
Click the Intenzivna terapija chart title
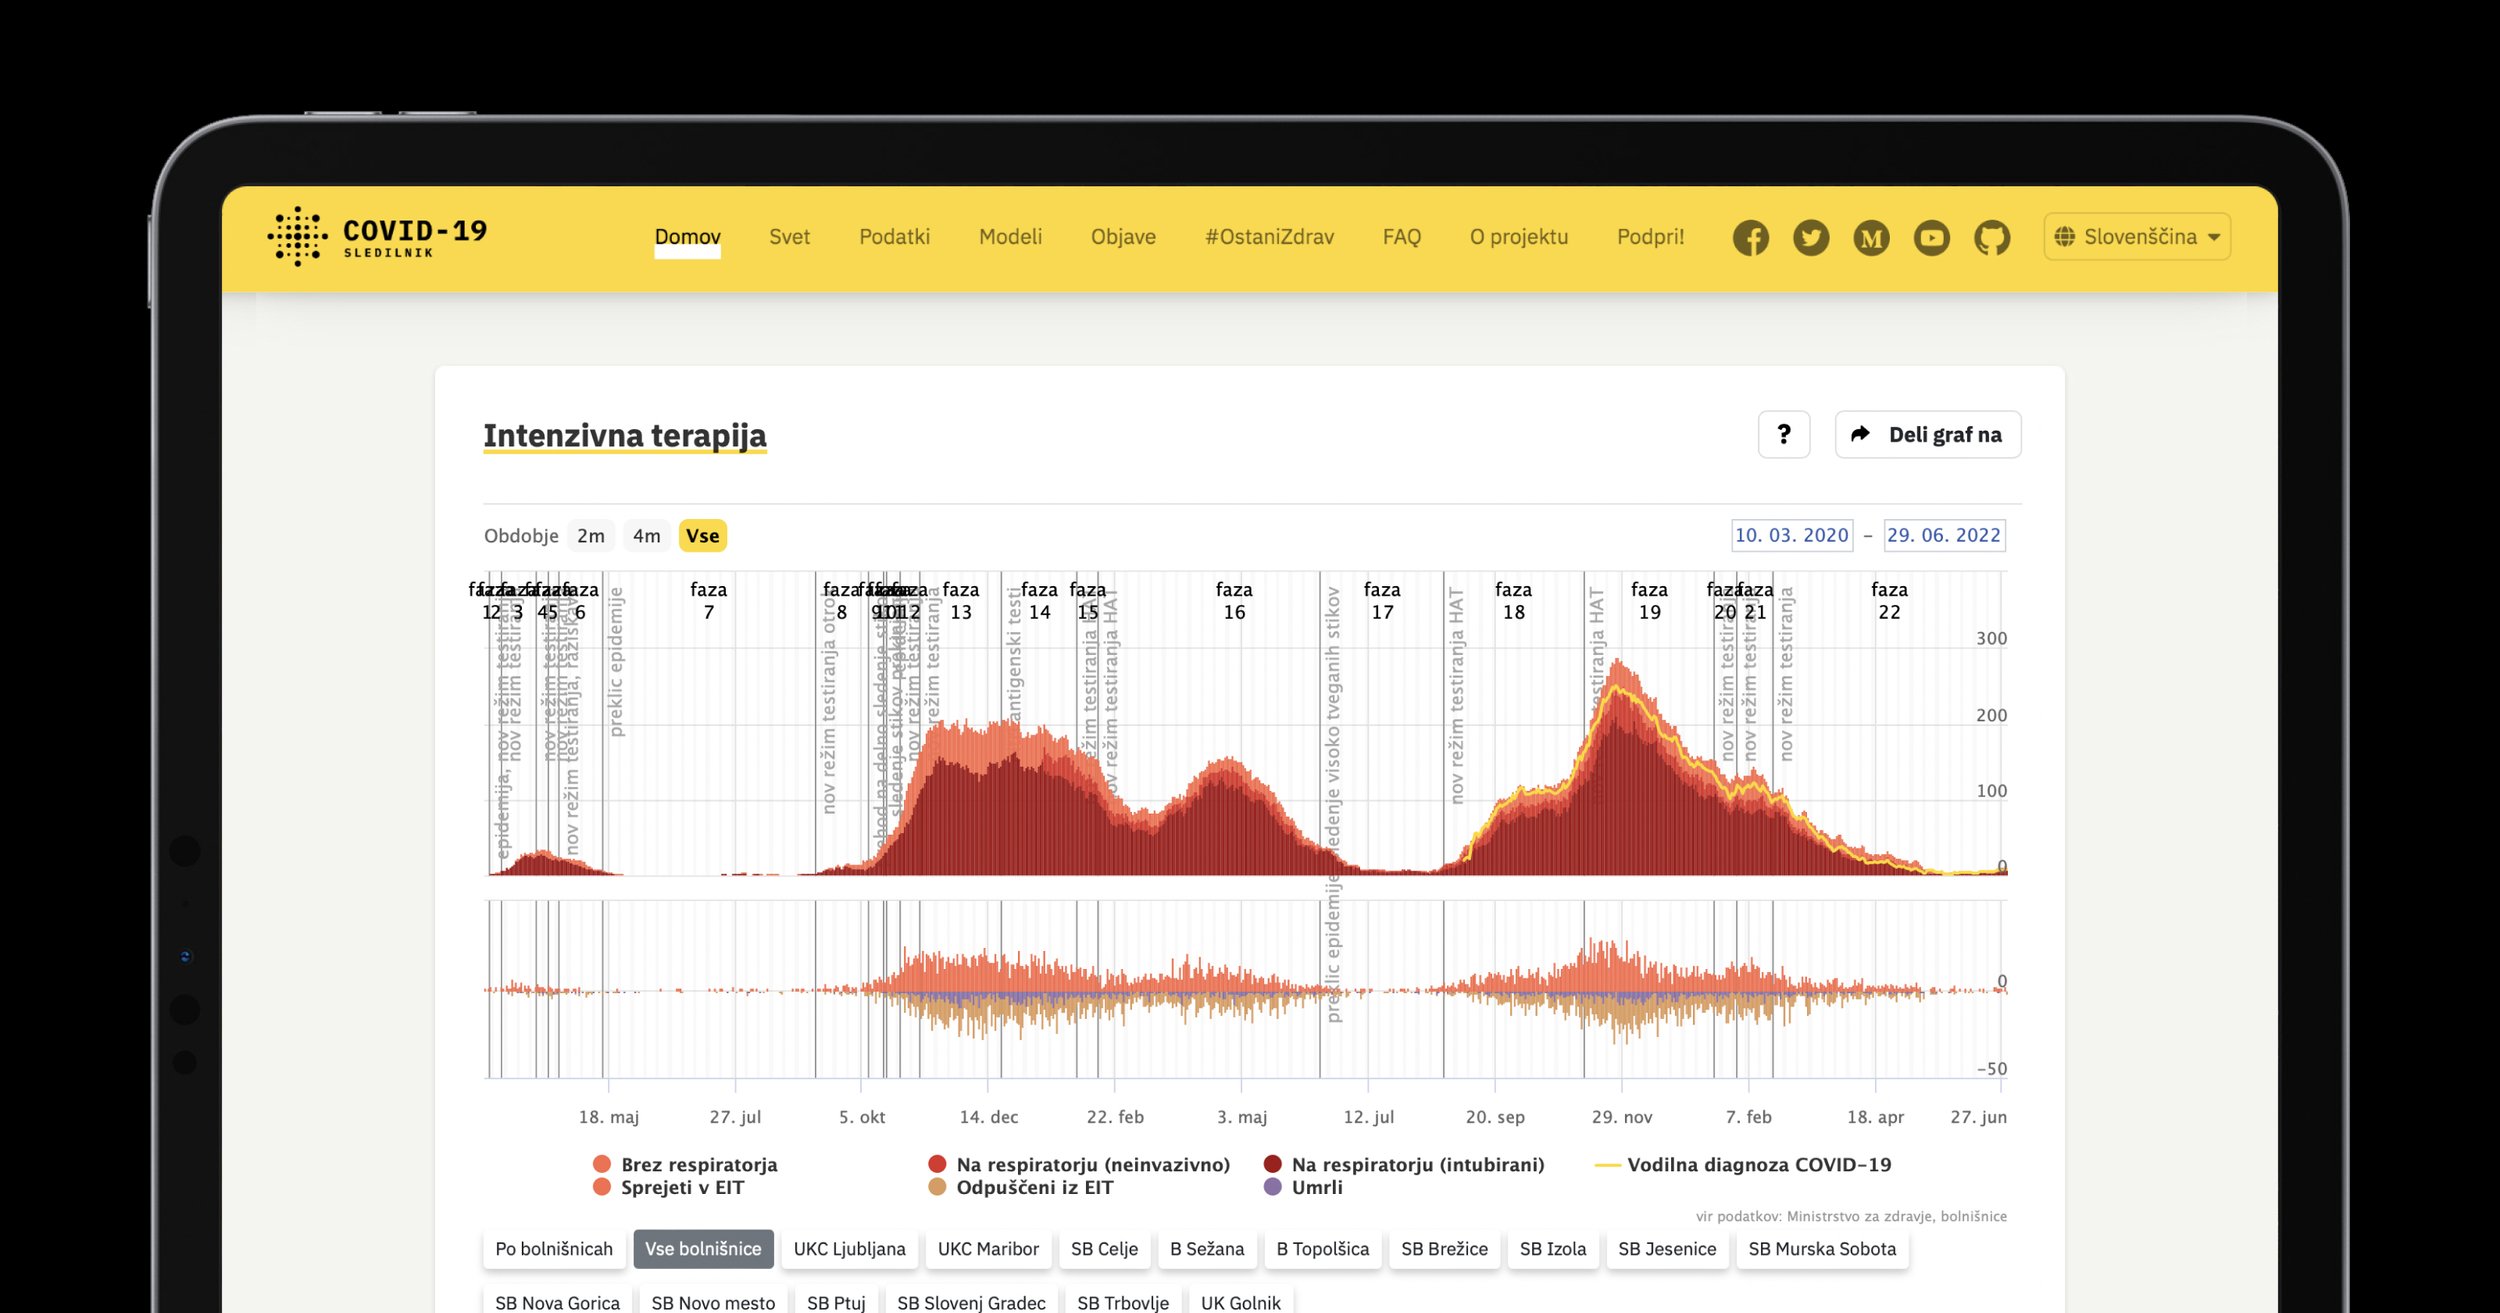pos(624,436)
